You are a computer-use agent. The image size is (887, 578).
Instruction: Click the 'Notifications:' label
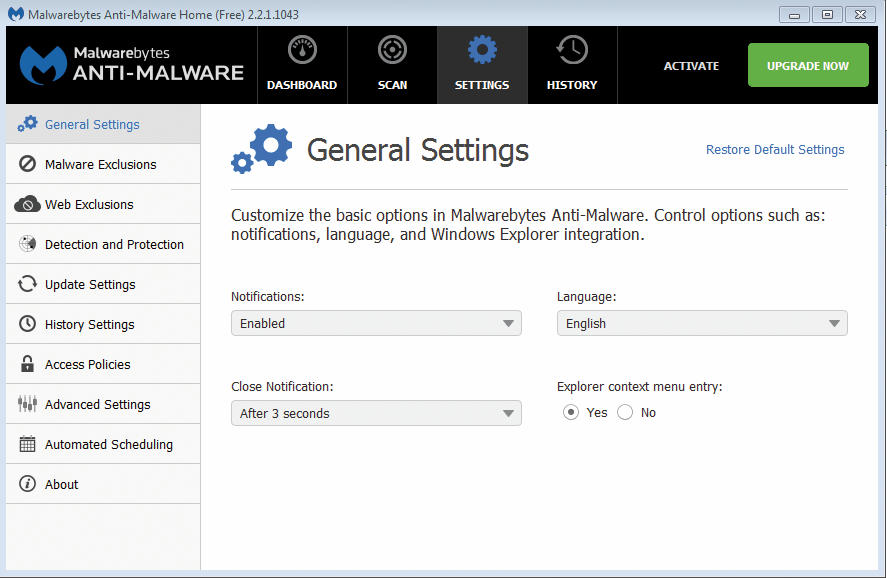coord(268,296)
